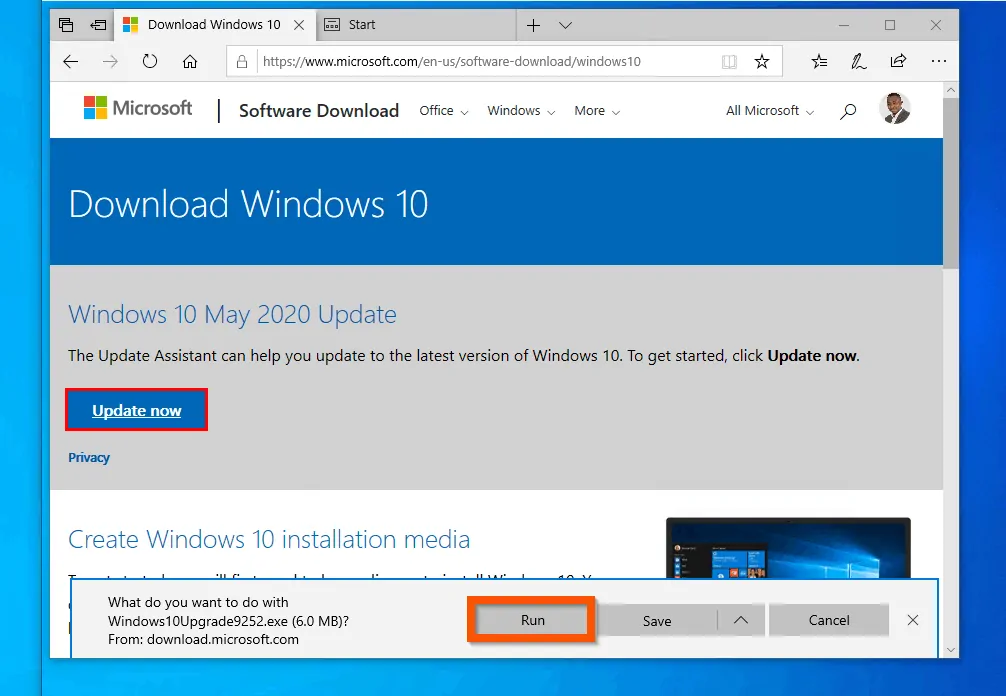Image resolution: width=1006 pixels, height=696 pixels.
Task: Add this page to favorites with the star
Action: pos(762,62)
